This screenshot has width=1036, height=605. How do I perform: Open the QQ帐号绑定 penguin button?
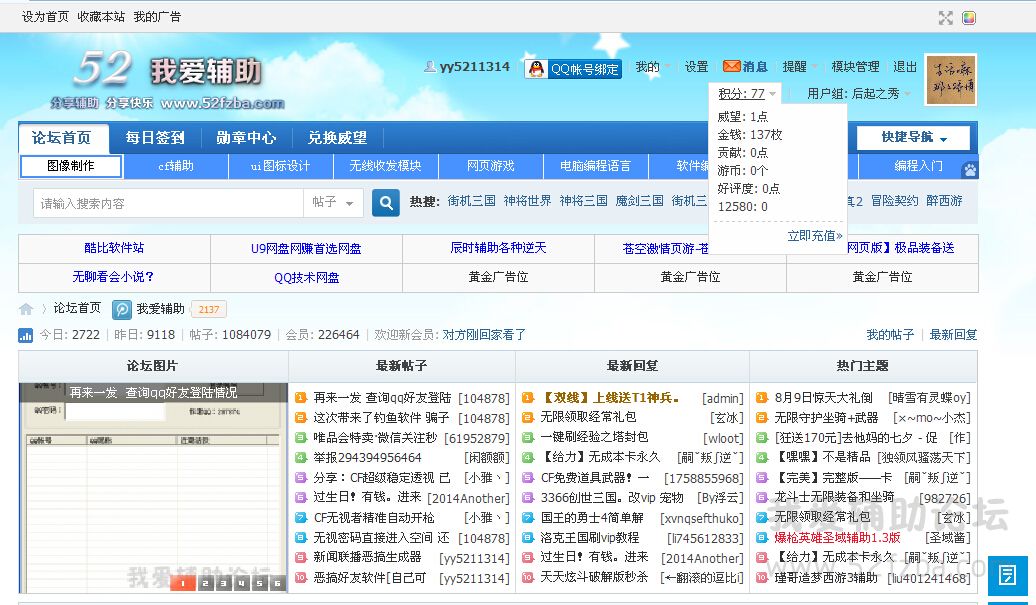[x=573, y=69]
